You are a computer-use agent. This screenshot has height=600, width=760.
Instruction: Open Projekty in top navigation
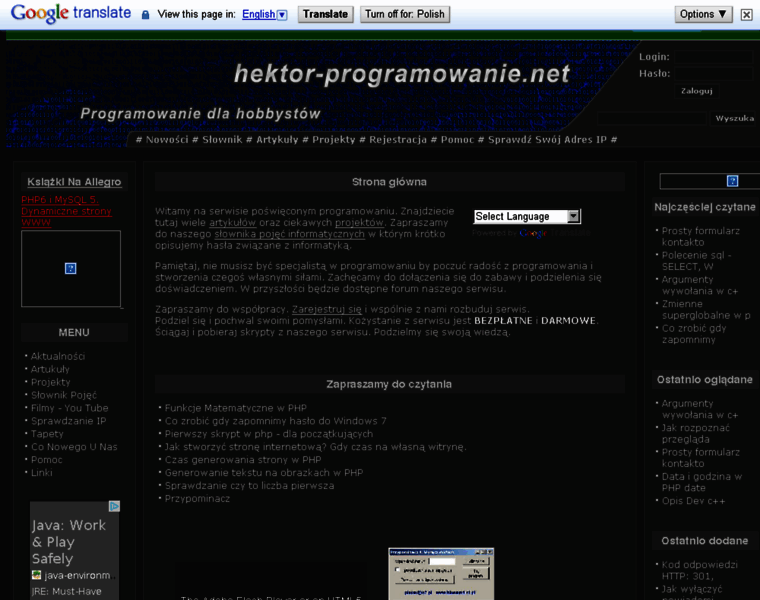pos(333,140)
